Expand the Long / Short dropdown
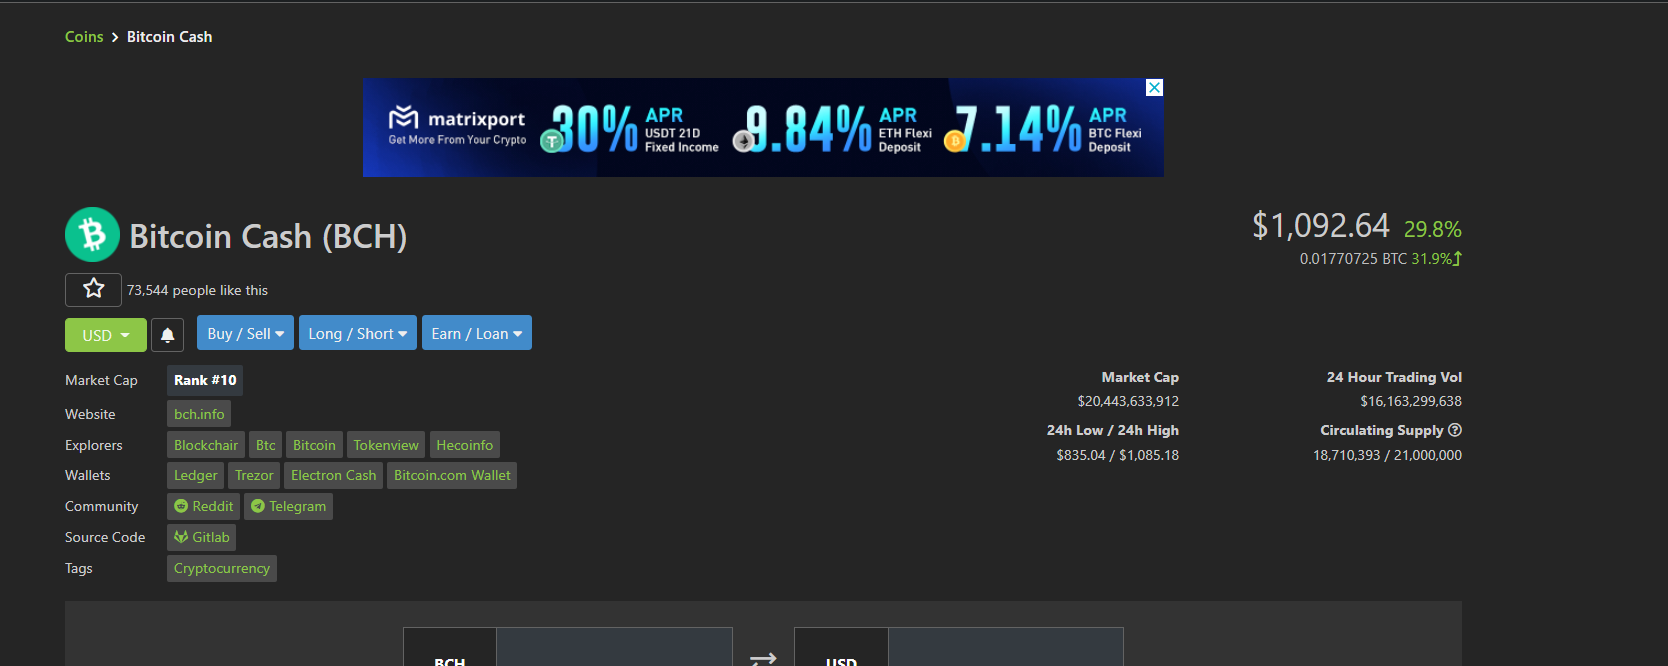1668x666 pixels. (x=357, y=333)
